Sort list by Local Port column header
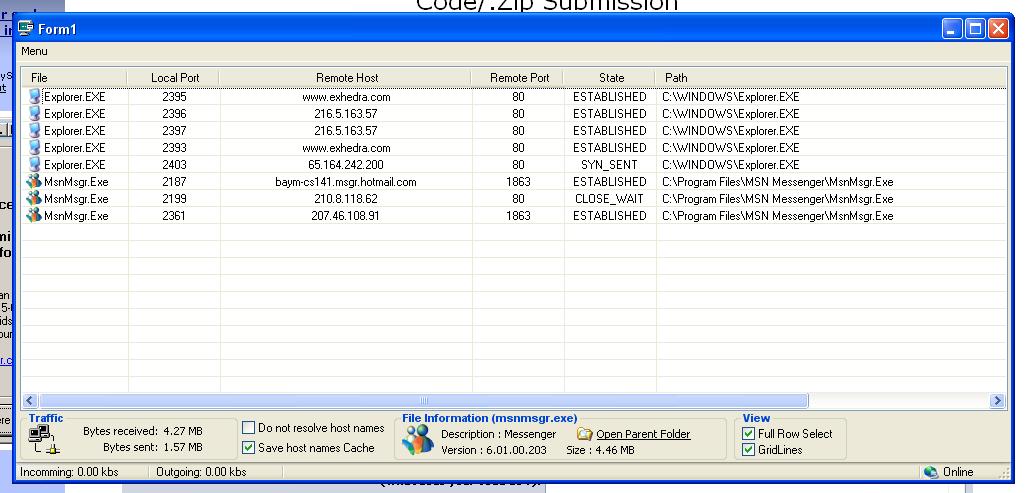The image size is (1026, 493). (x=174, y=78)
